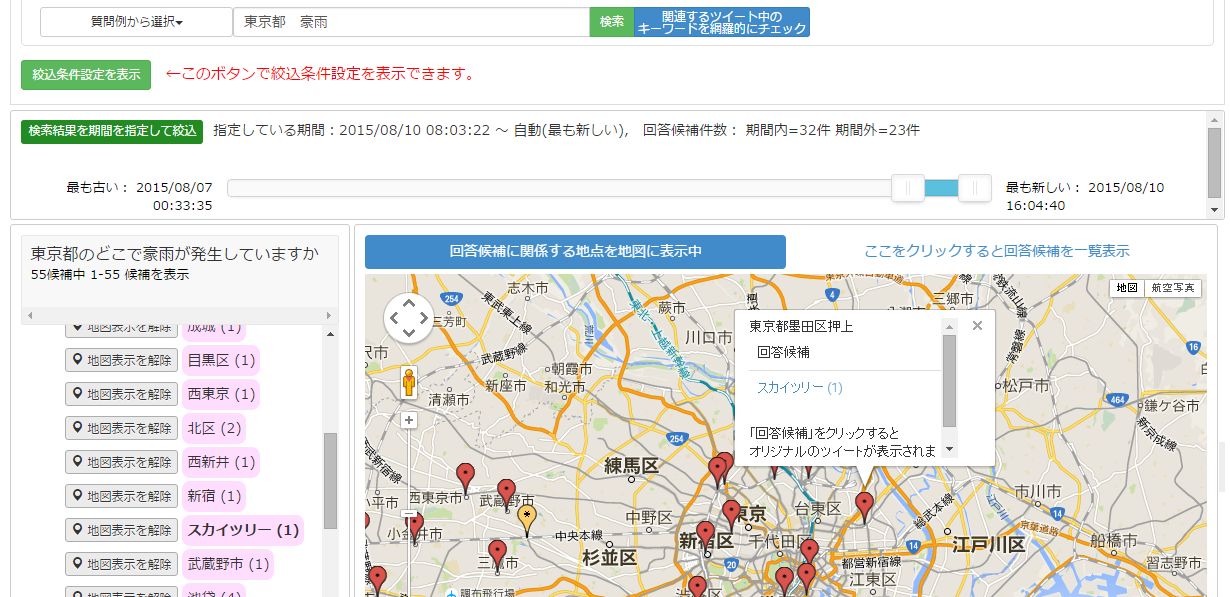
Task: Select the red marker above 武蔵野市 label
Action: pyautogui.click(x=507, y=493)
